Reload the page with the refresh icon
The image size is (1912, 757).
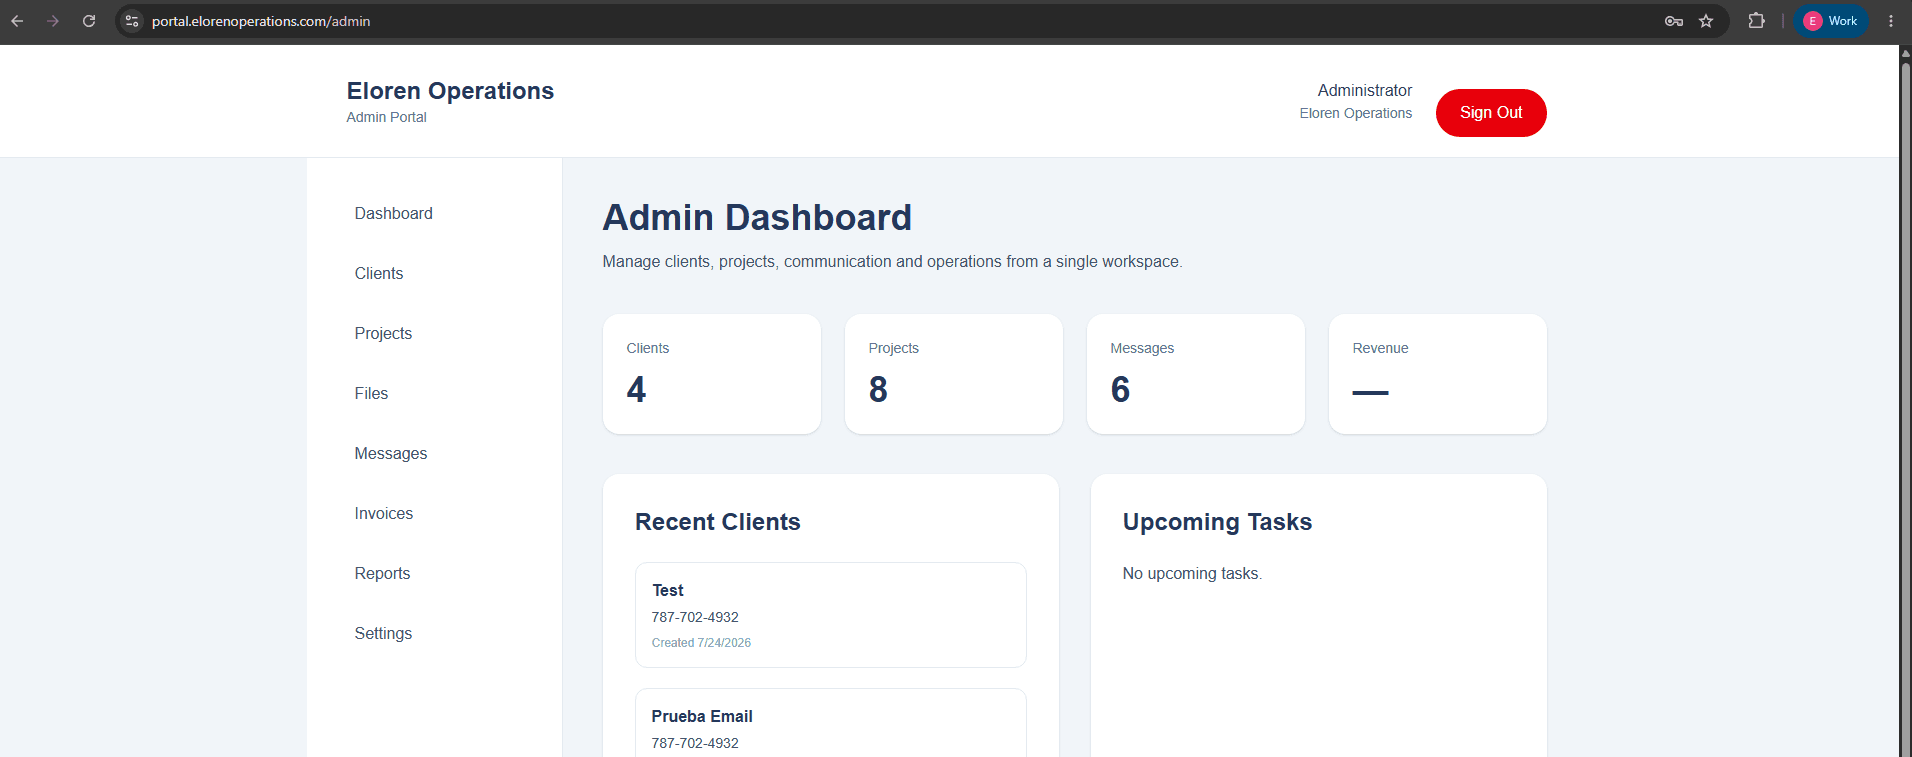pyautogui.click(x=89, y=21)
